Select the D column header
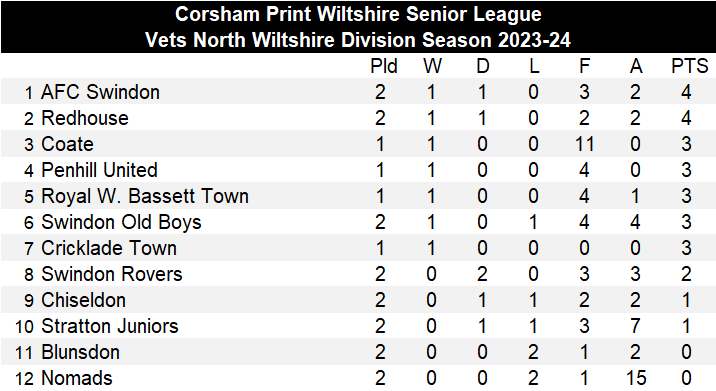Viewport: 716px width, 391px height. (483, 66)
